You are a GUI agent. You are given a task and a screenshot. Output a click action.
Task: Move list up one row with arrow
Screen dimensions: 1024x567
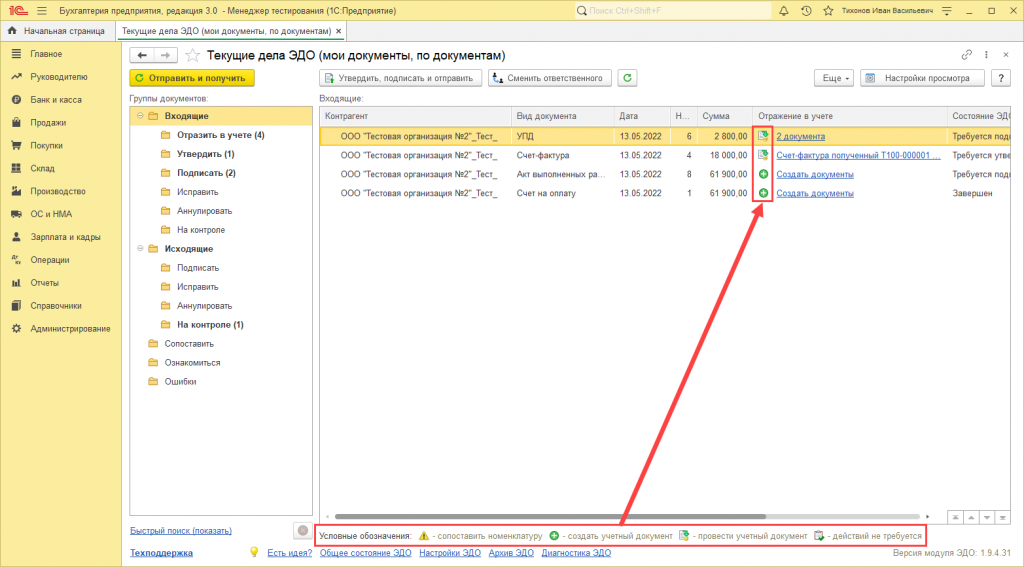(971, 517)
